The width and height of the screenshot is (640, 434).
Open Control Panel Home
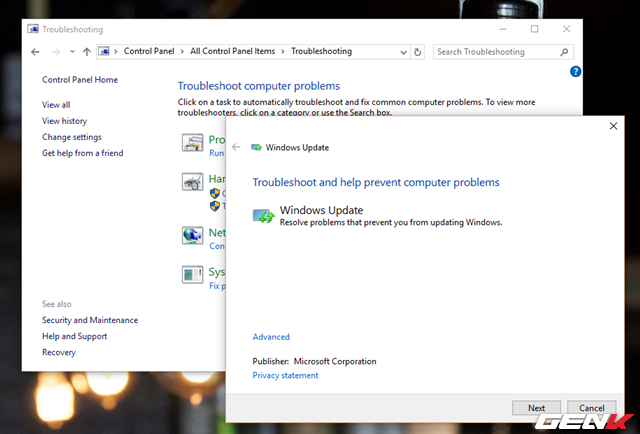point(80,80)
